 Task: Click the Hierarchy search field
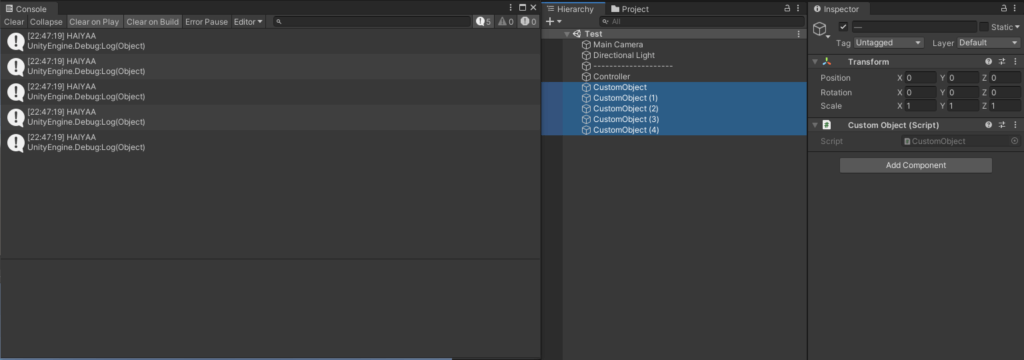701,22
